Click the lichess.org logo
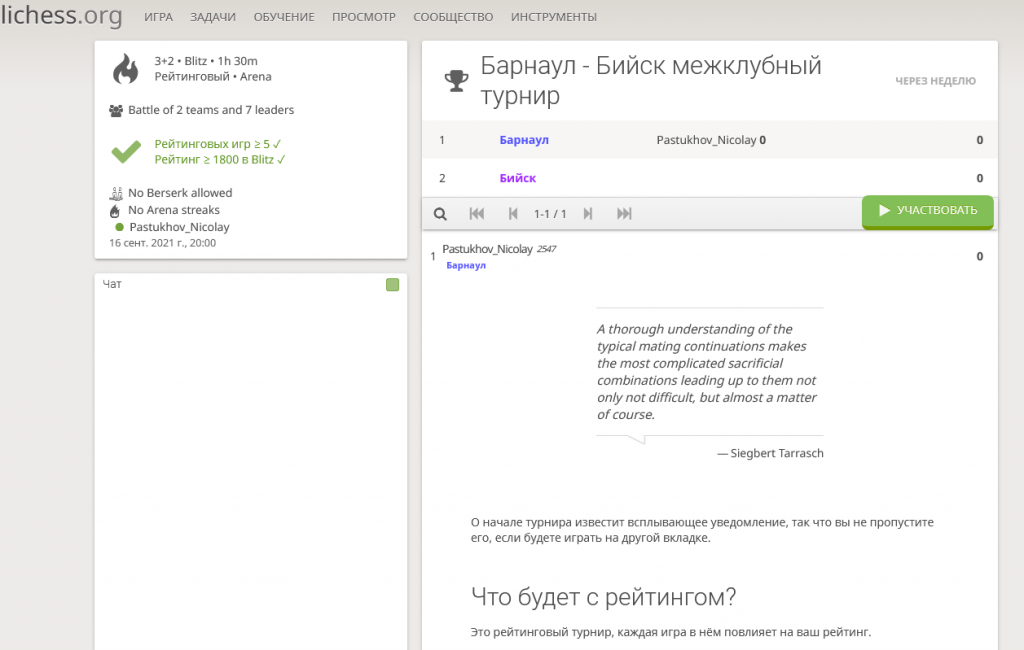The image size is (1024, 650). (62, 16)
